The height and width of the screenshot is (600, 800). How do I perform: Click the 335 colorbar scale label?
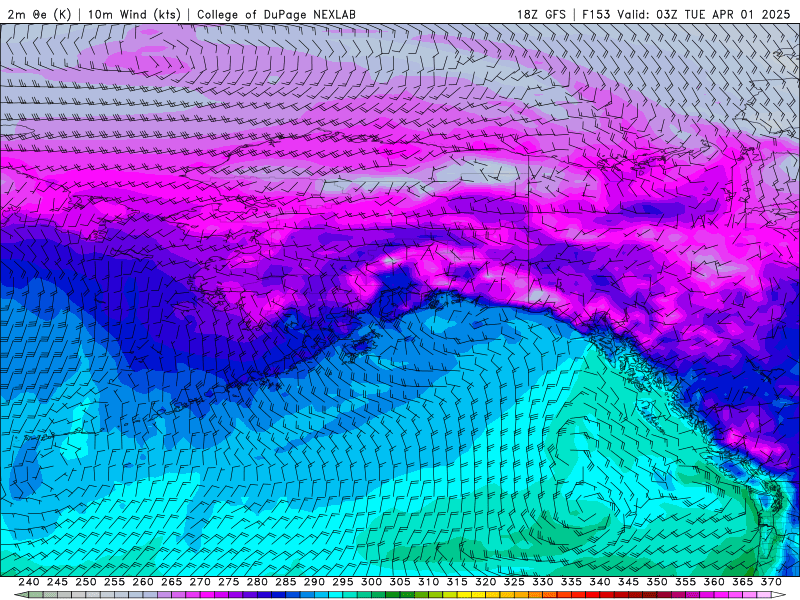571,582
